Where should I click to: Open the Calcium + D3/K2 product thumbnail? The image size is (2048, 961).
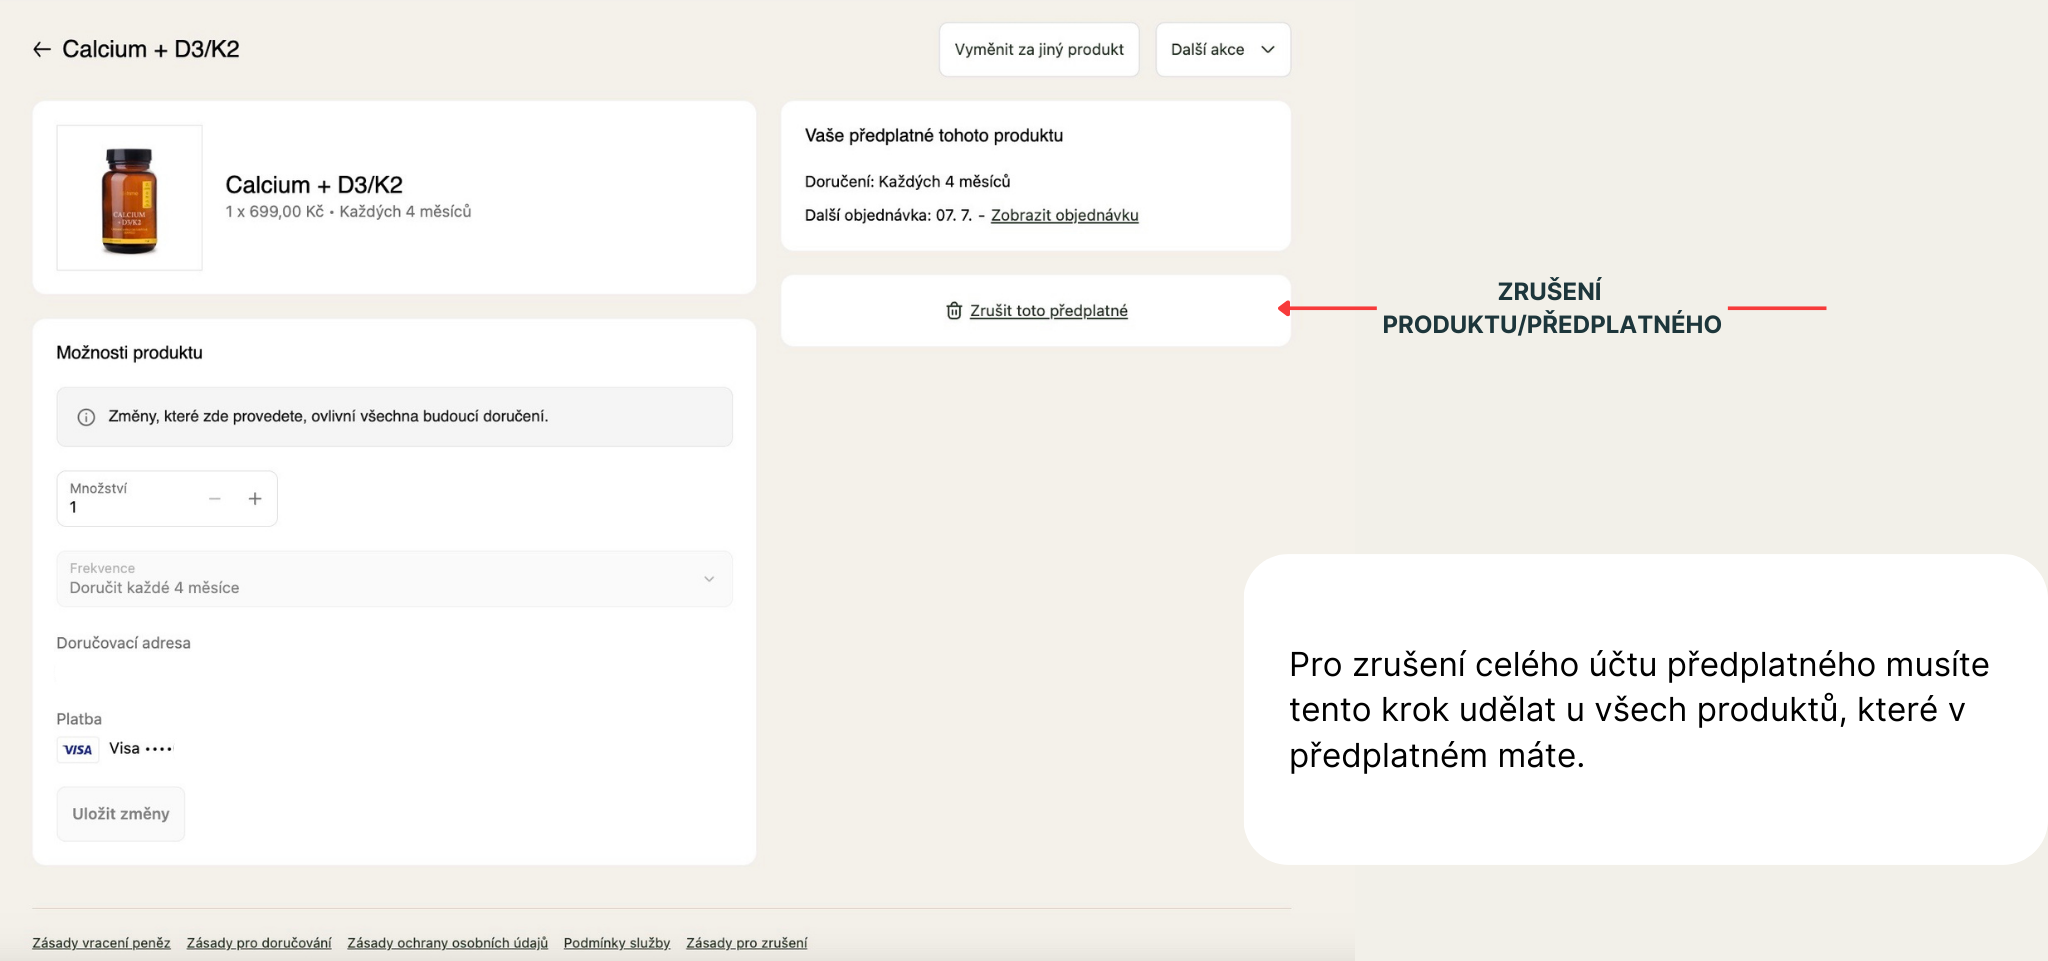(x=130, y=198)
